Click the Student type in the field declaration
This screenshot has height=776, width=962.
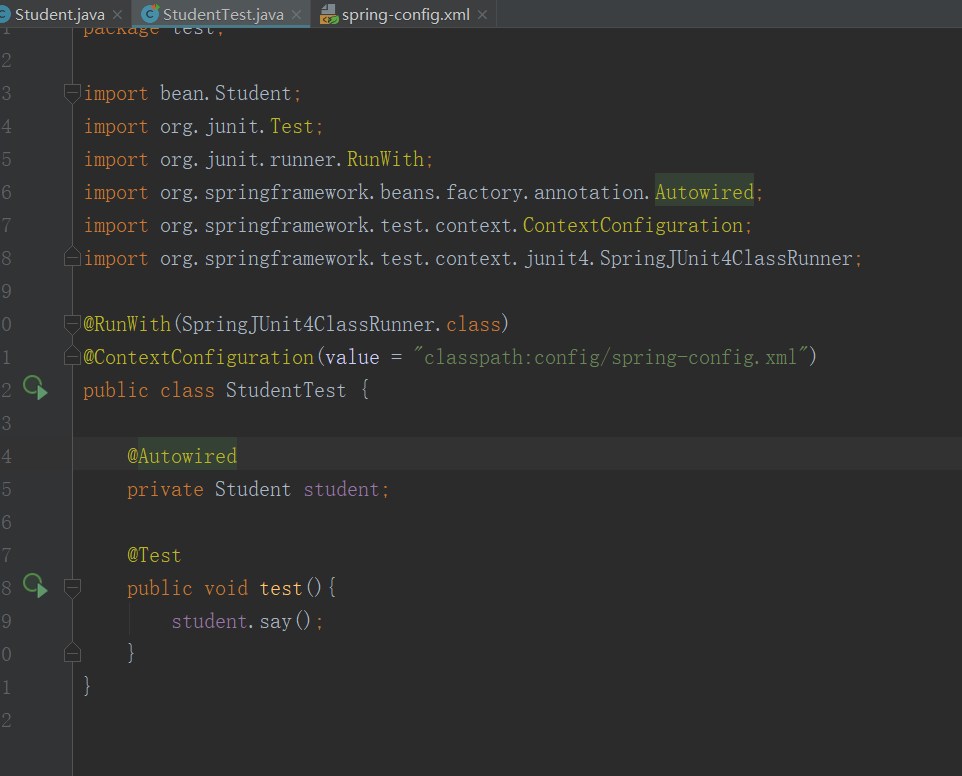tap(253, 490)
